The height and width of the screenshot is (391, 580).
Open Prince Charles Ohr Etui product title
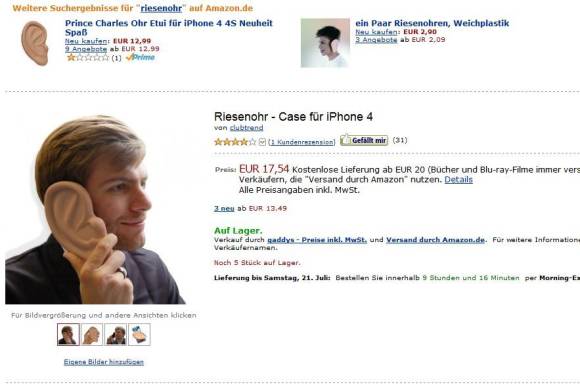pos(169,27)
